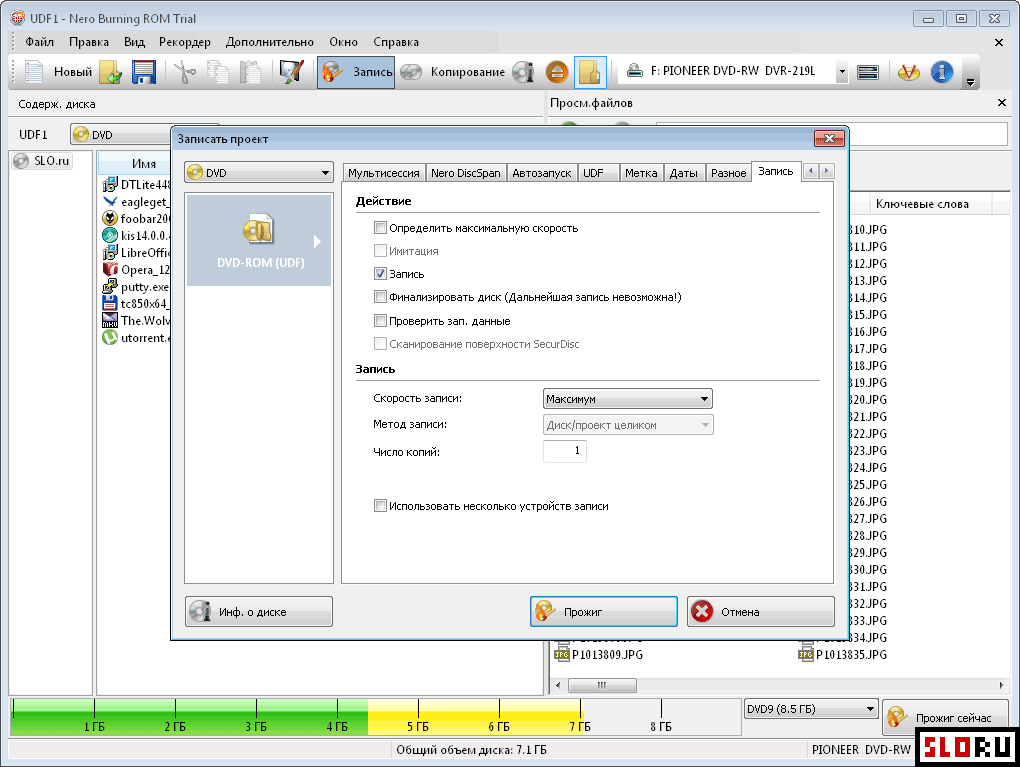Open the DVD9 (8.5 ГБ) capacity dropdown
The height and width of the screenshot is (767, 1020).
pos(811,709)
